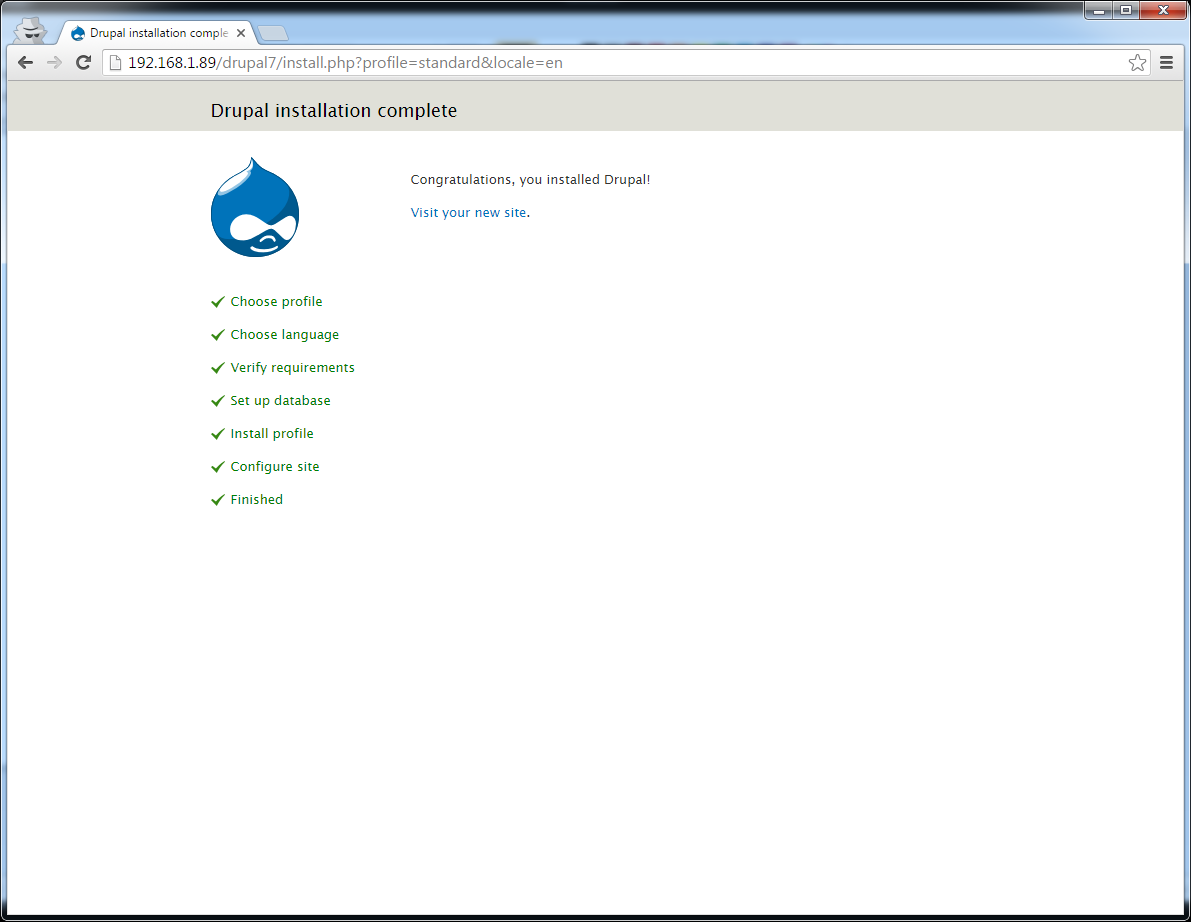Screen dimensions: 1191x922
Task: Reload the page with the refresh icon
Action: 84,62
